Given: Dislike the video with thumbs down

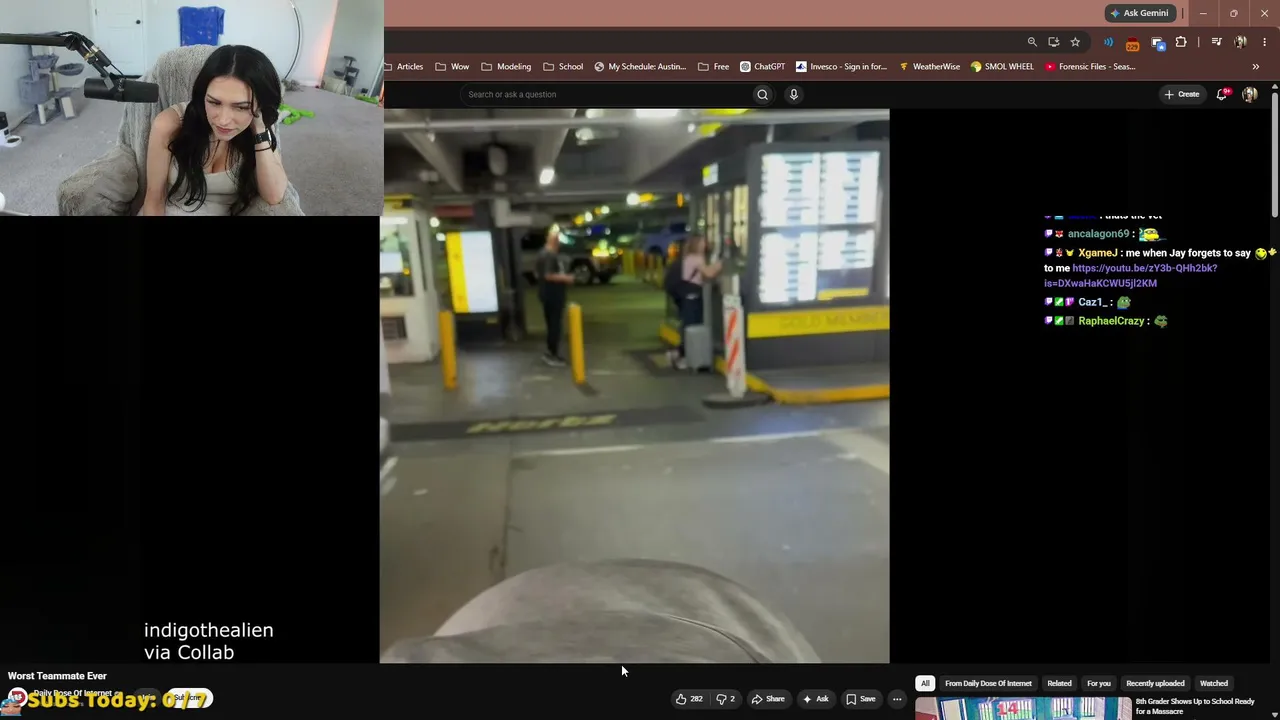Looking at the screenshot, I should pyautogui.click(x=726, y=699).
